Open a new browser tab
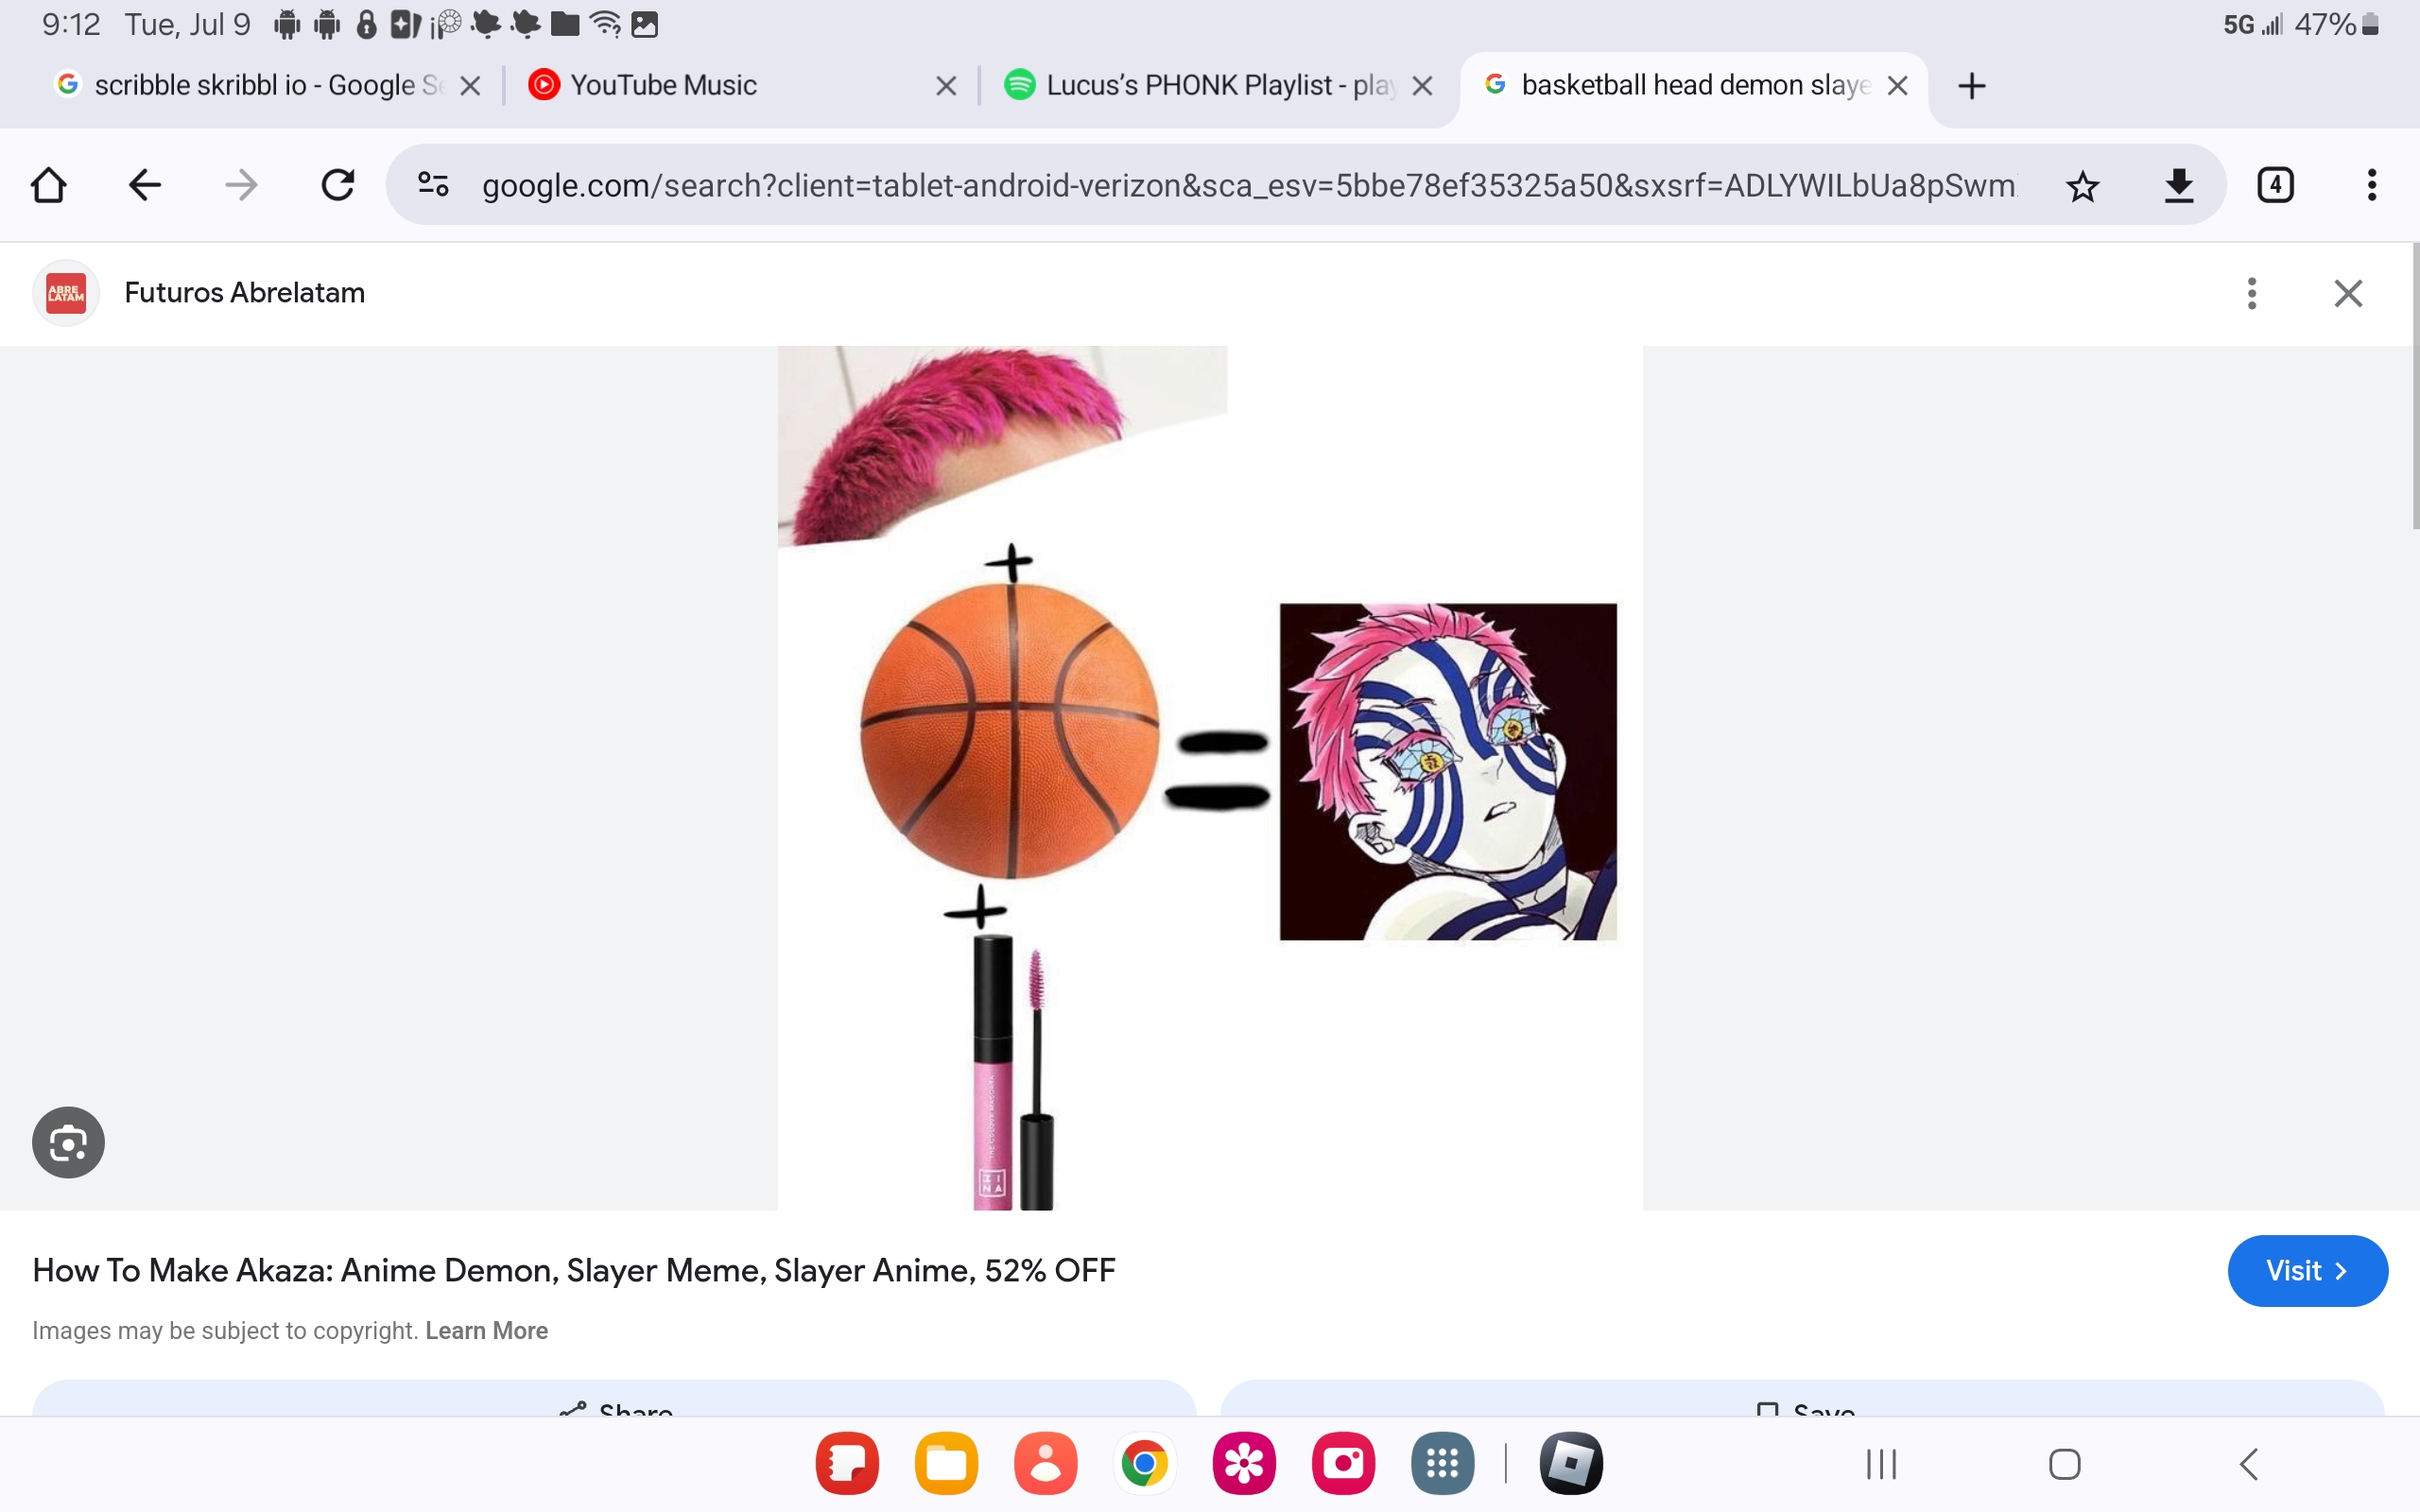The image size is (2420, 1512). [1971, 86]
